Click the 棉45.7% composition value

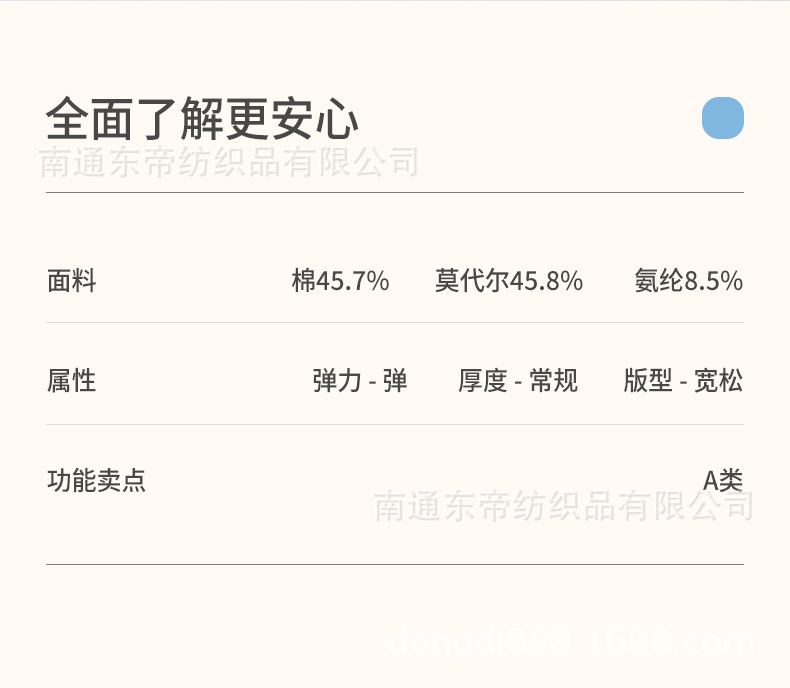pos(340,281)
